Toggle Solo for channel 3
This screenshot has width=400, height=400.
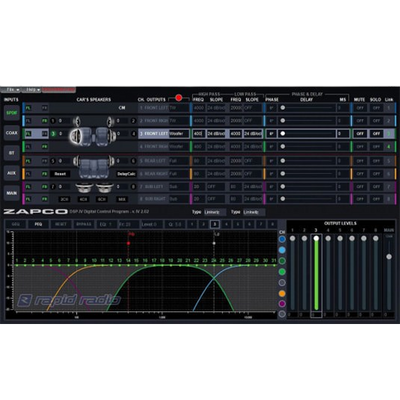click(376, 134)
